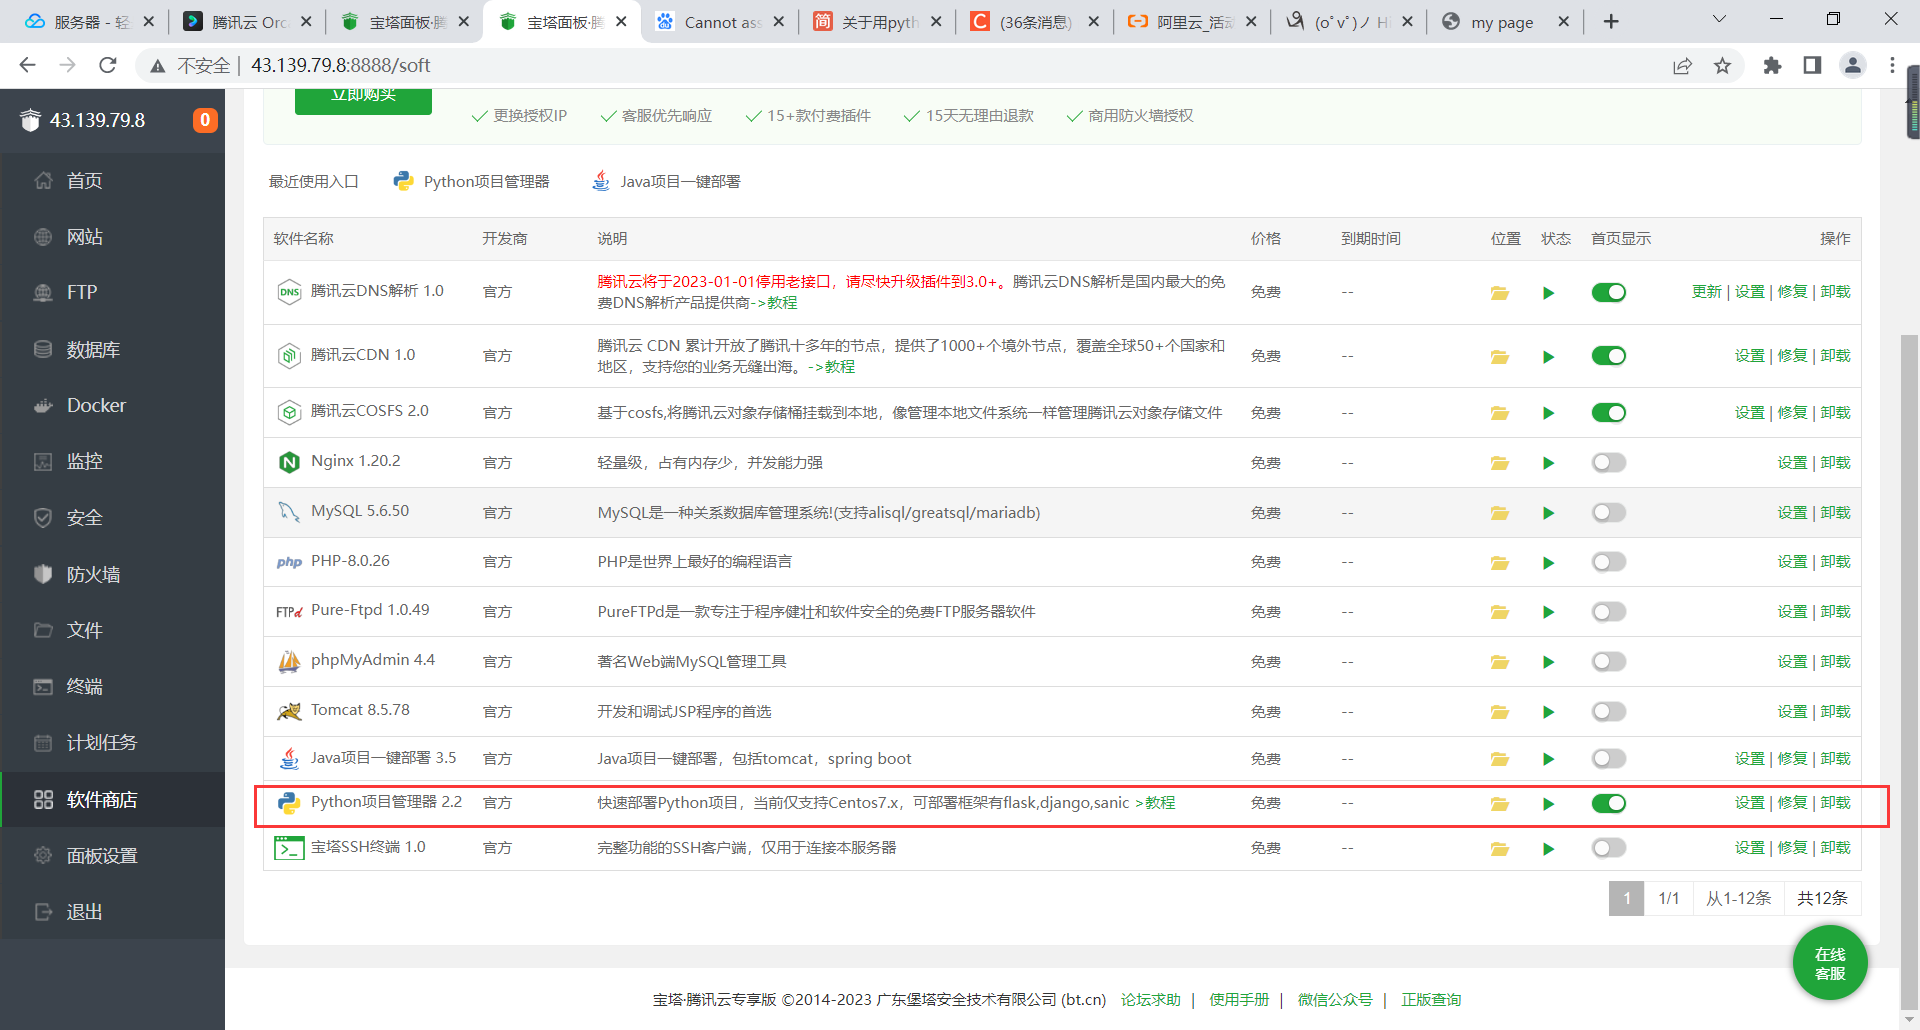Click the browser address bar URL

340,65
